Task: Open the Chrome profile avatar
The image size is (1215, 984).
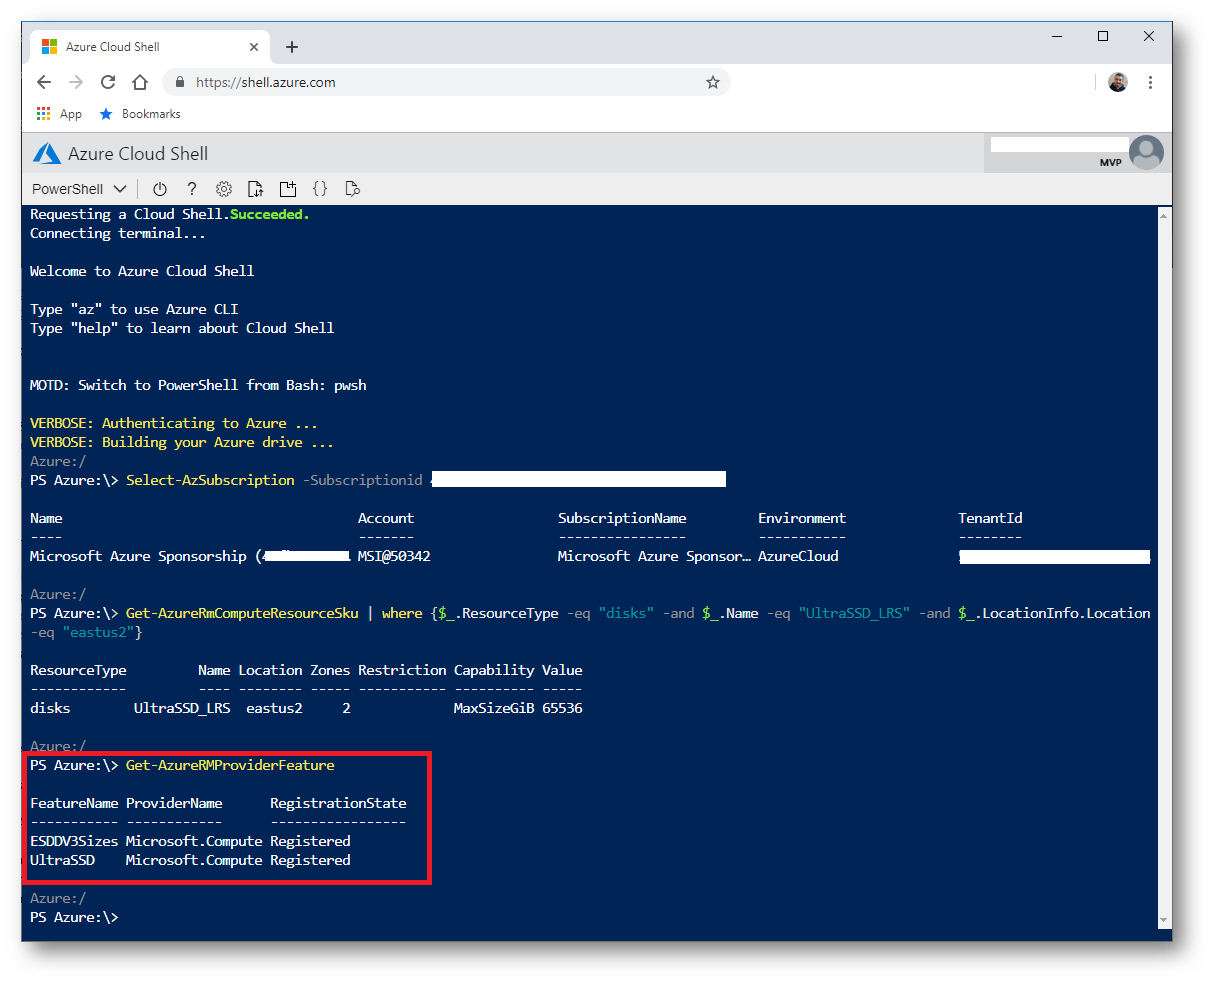Action: coord(1118,82)
